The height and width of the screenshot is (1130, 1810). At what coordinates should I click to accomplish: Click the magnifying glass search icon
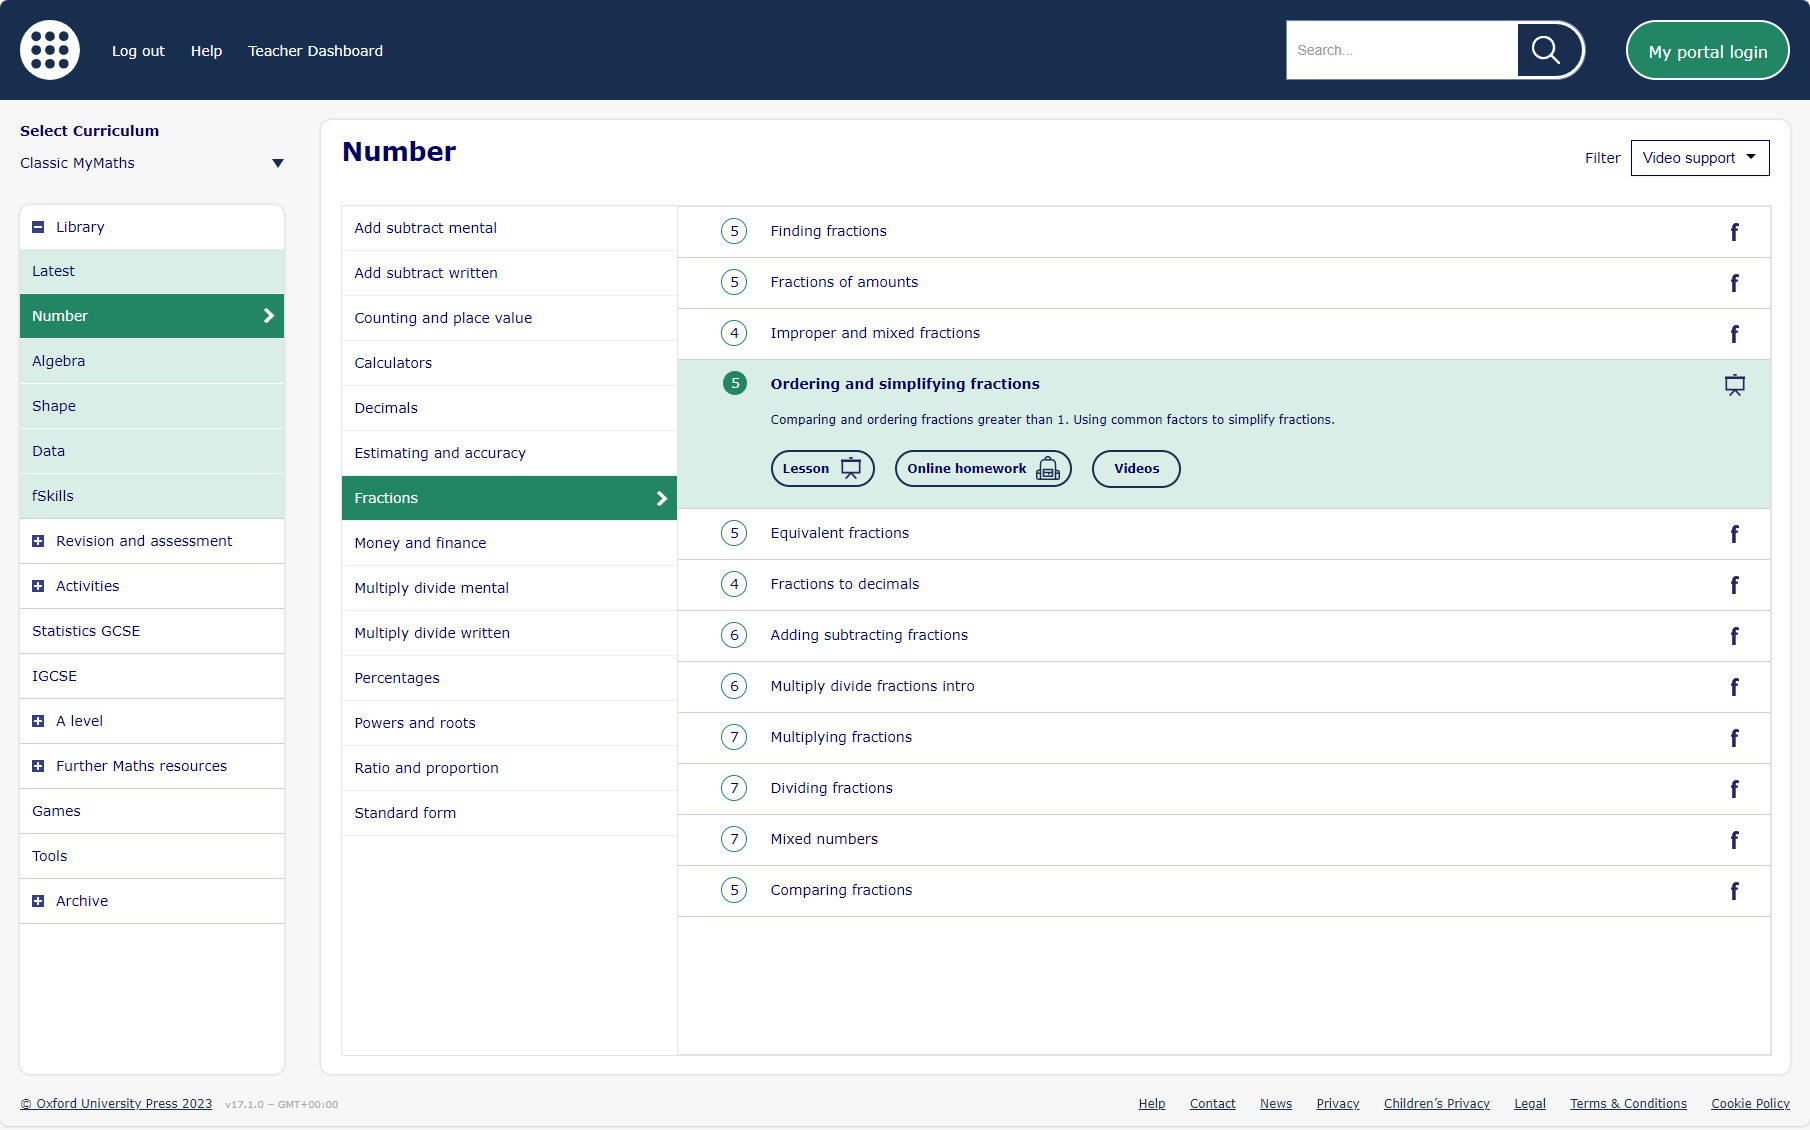coord(1546,50)
